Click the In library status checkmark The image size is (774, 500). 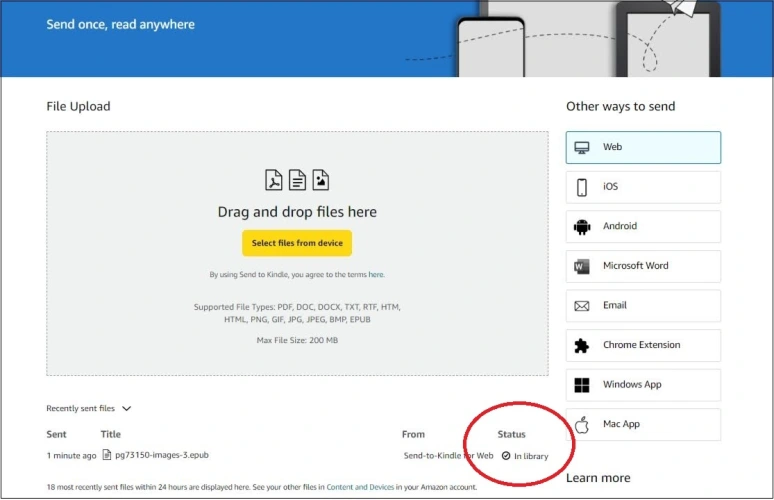coord(506,456)
